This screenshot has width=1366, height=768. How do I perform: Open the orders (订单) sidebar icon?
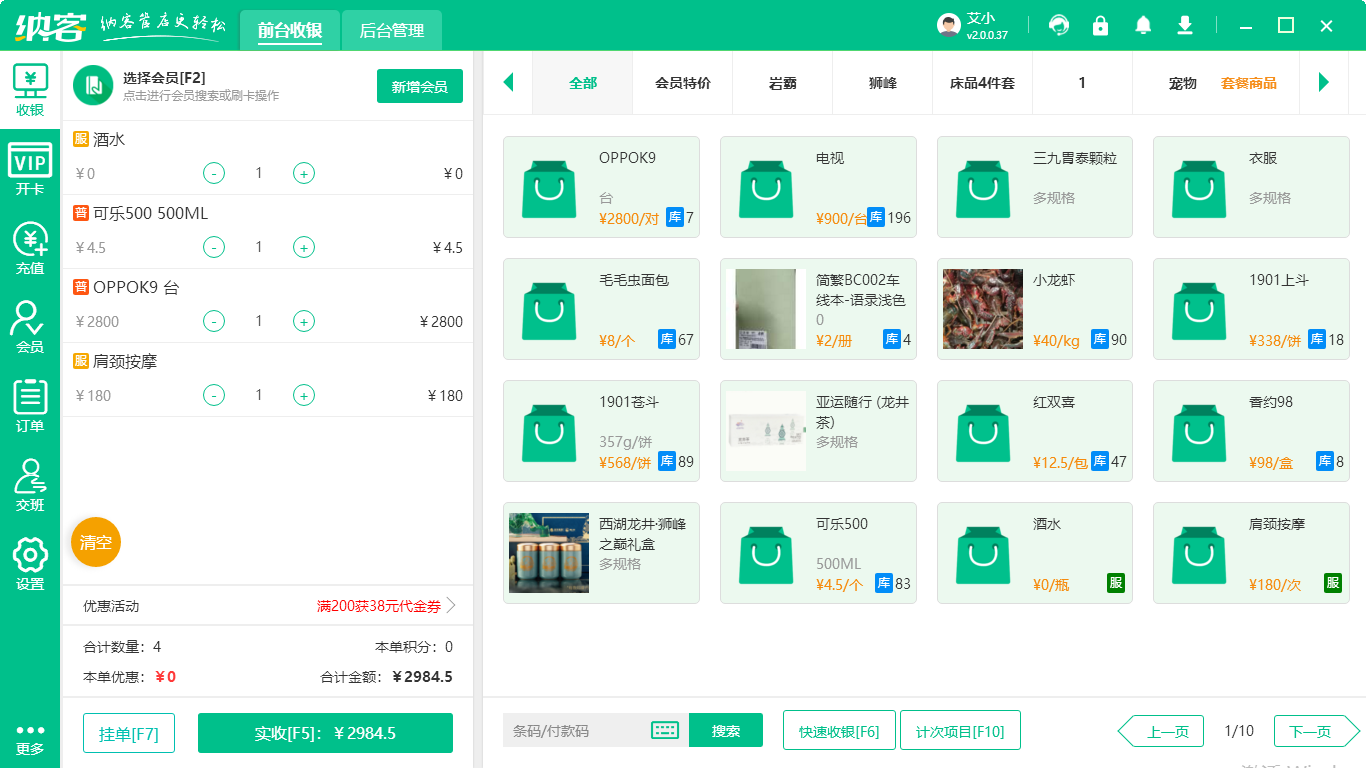[30, 405]
